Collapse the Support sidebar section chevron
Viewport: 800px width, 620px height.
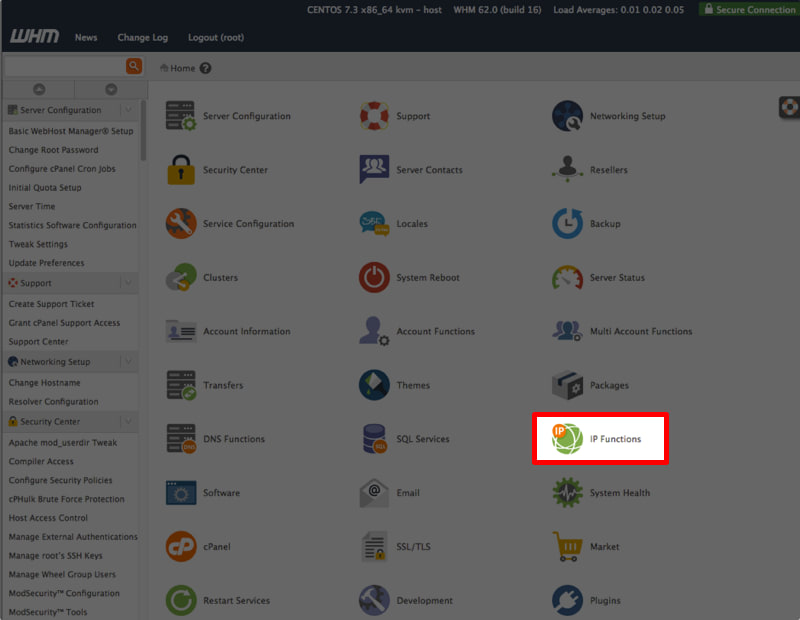point(129,283)
